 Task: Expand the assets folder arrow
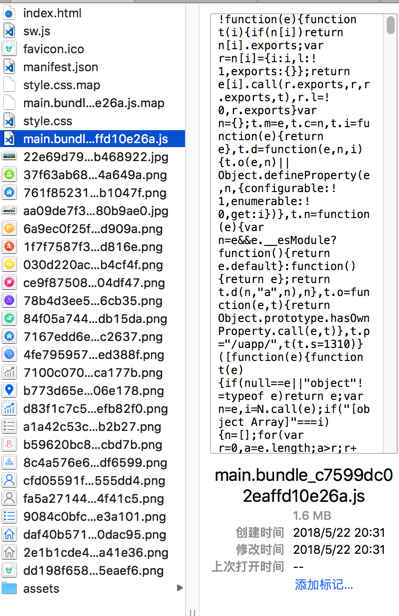tap(180, 588)
